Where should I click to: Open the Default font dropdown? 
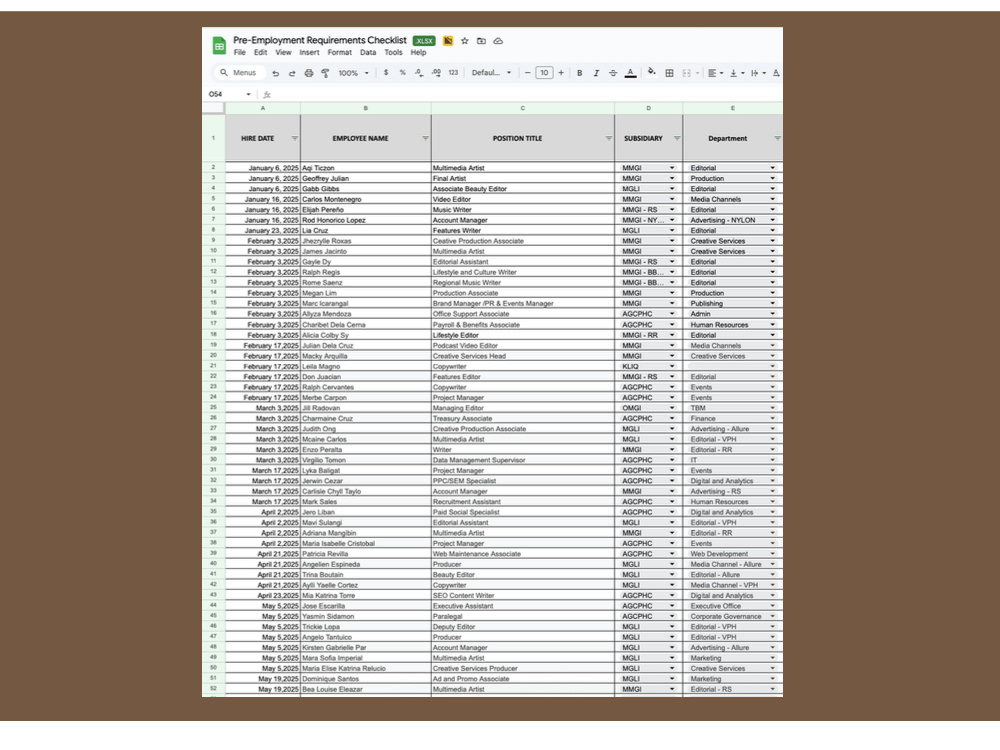(x=491, y=73)
